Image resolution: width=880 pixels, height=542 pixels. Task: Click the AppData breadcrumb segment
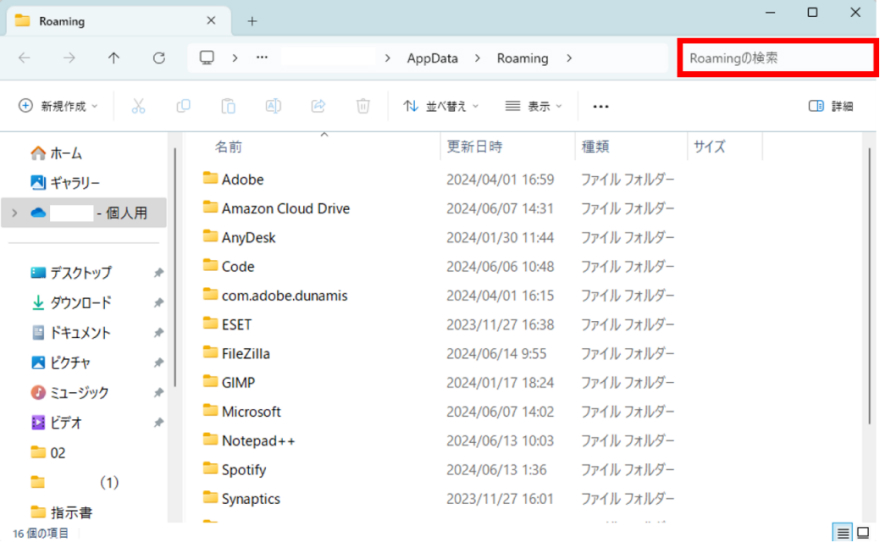432,58
